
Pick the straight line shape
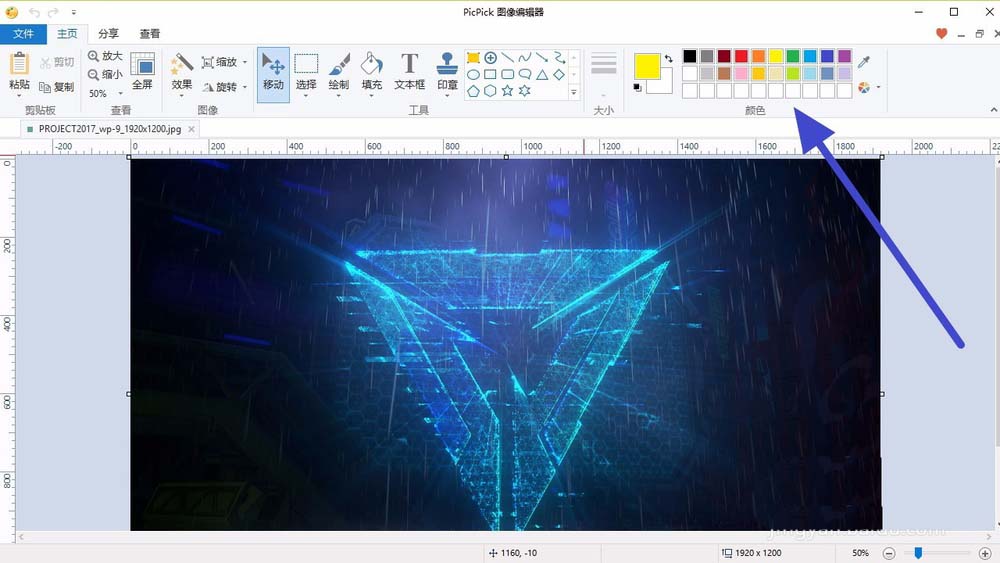point(508,58)
